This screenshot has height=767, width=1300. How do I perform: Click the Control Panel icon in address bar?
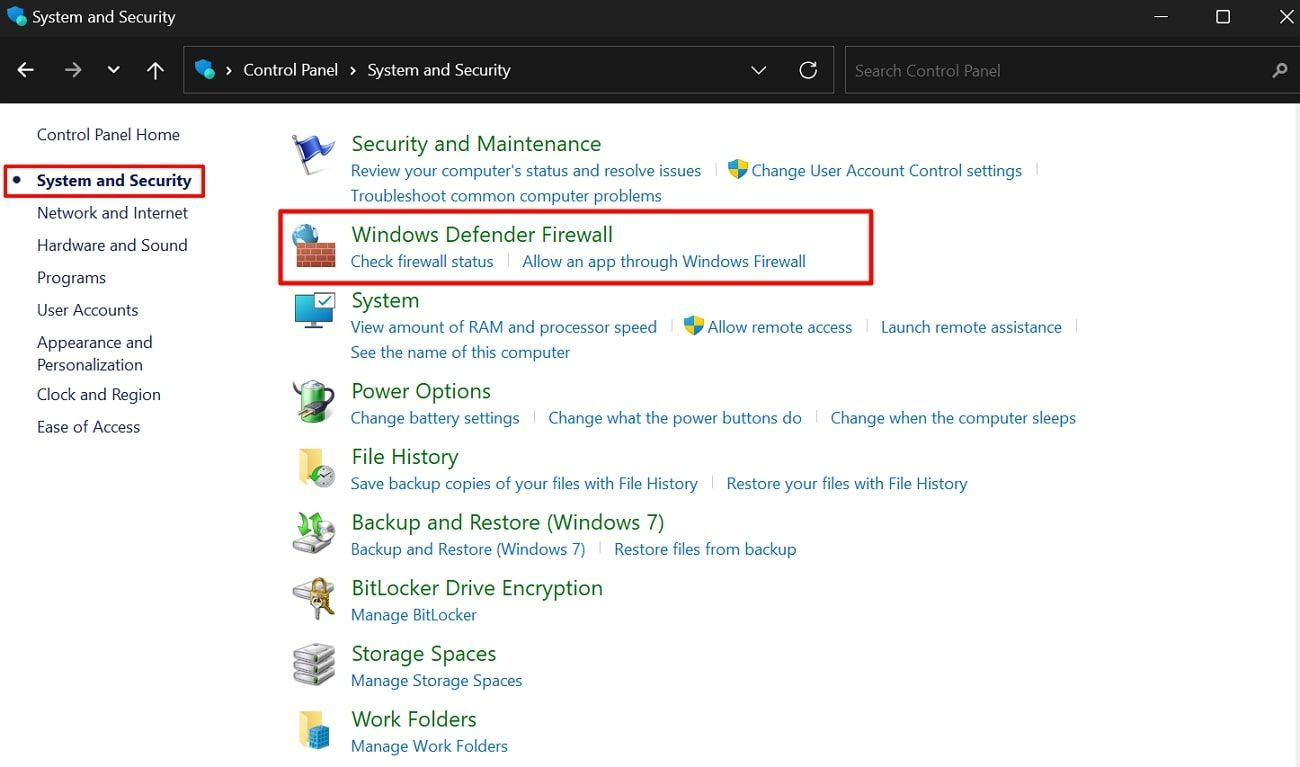(x=205, y=69)
